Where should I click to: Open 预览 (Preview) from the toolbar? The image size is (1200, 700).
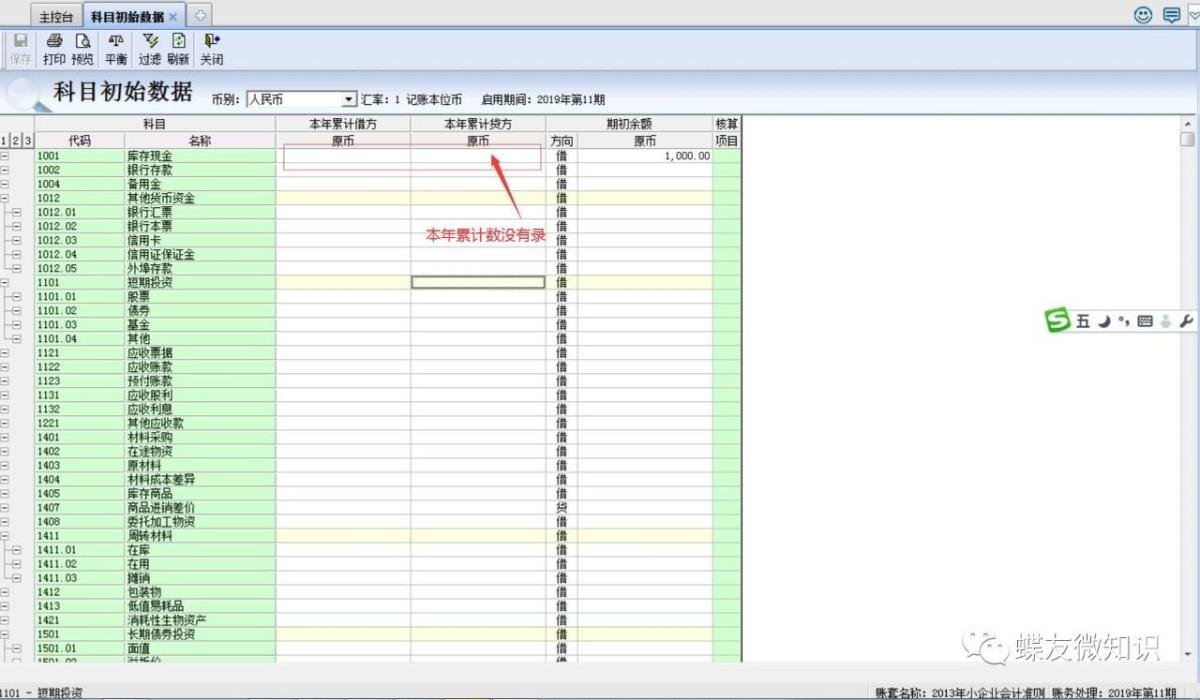[x=83, y=47]
